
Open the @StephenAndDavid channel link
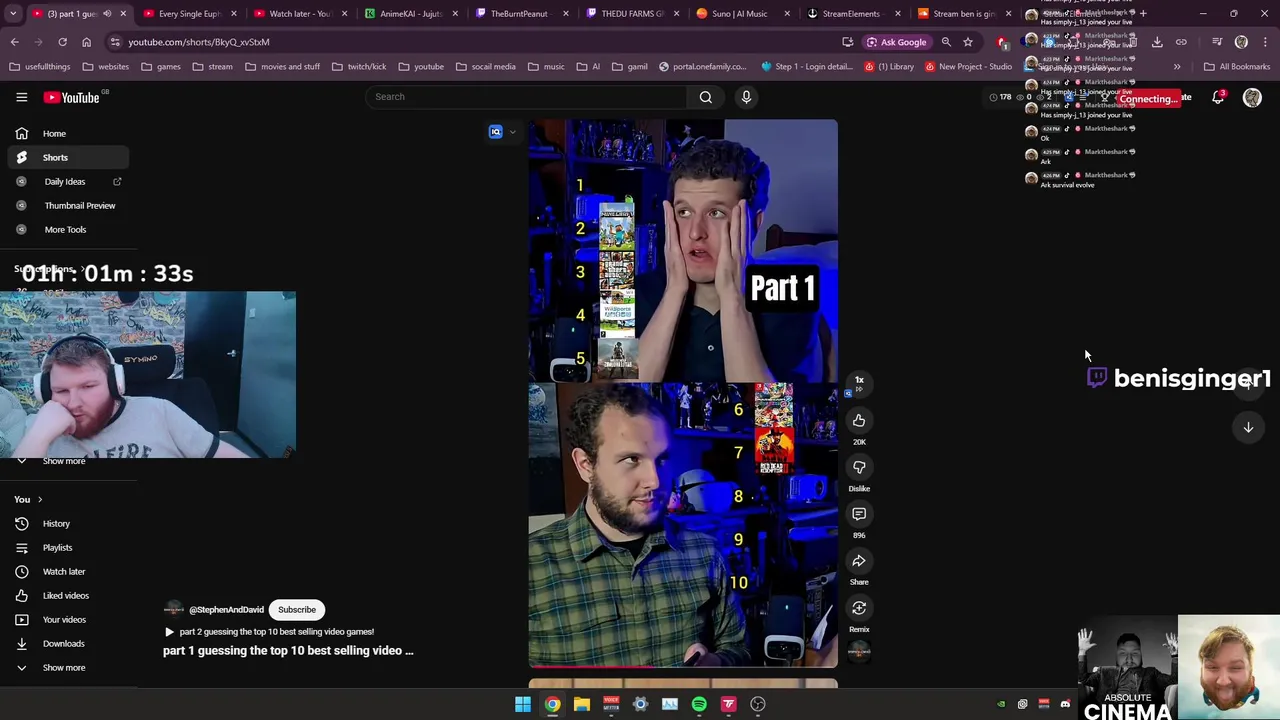[x=226, y=610]
